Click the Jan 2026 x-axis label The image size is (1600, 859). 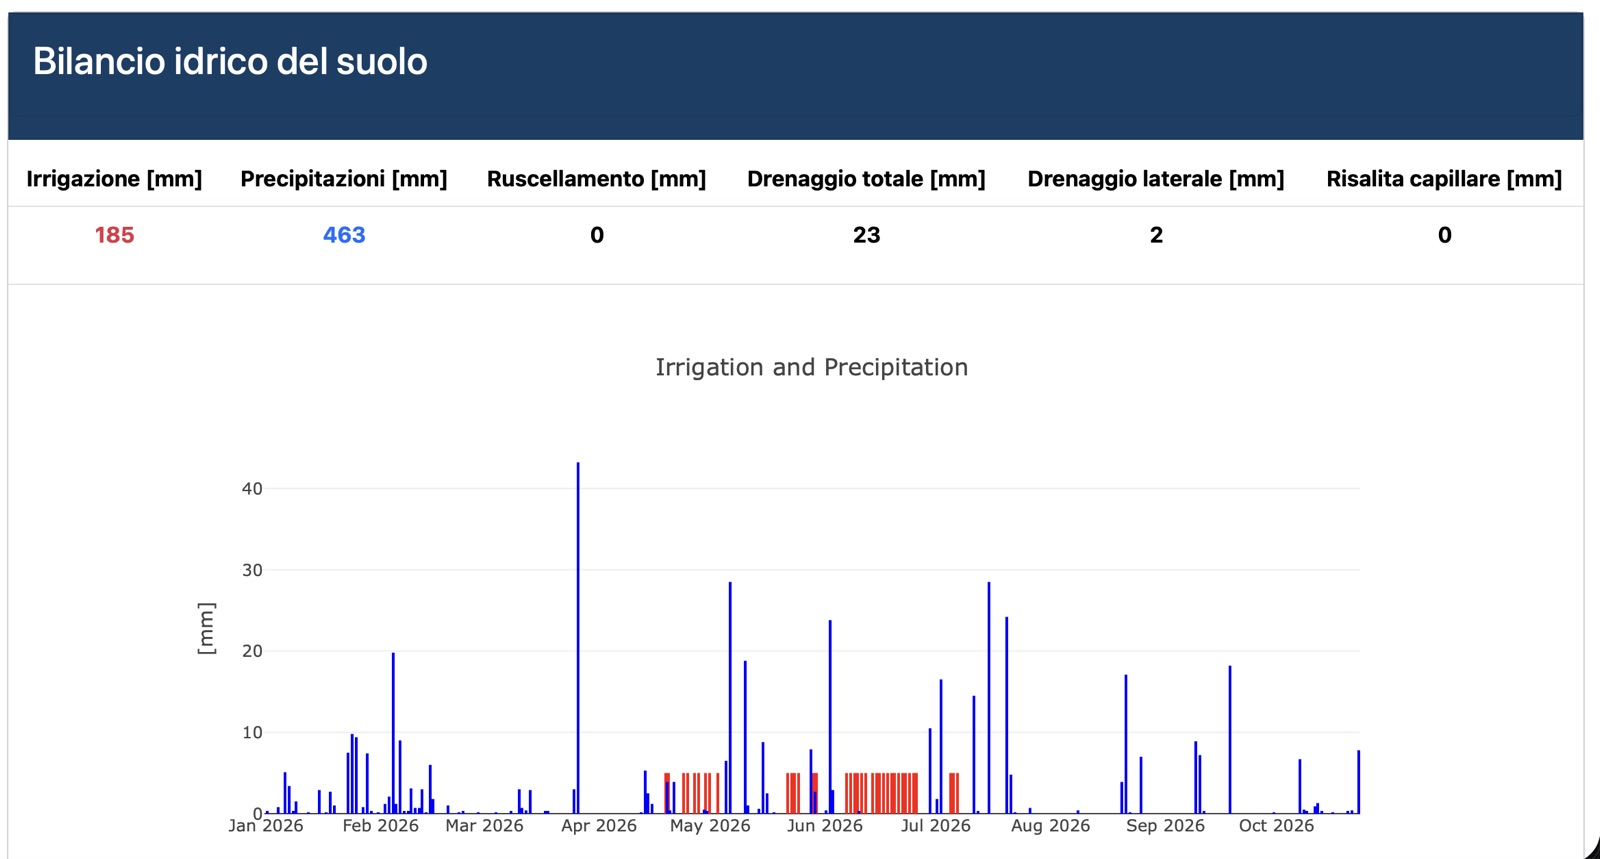click(x=265, y=826)
